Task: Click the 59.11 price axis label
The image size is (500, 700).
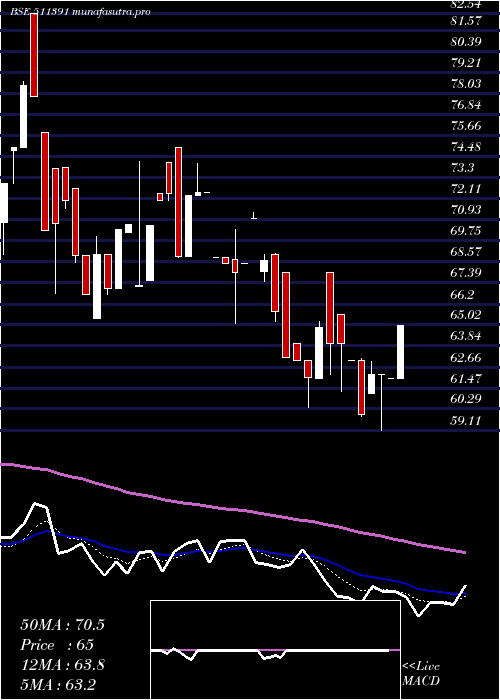Action: click(467, 421)
